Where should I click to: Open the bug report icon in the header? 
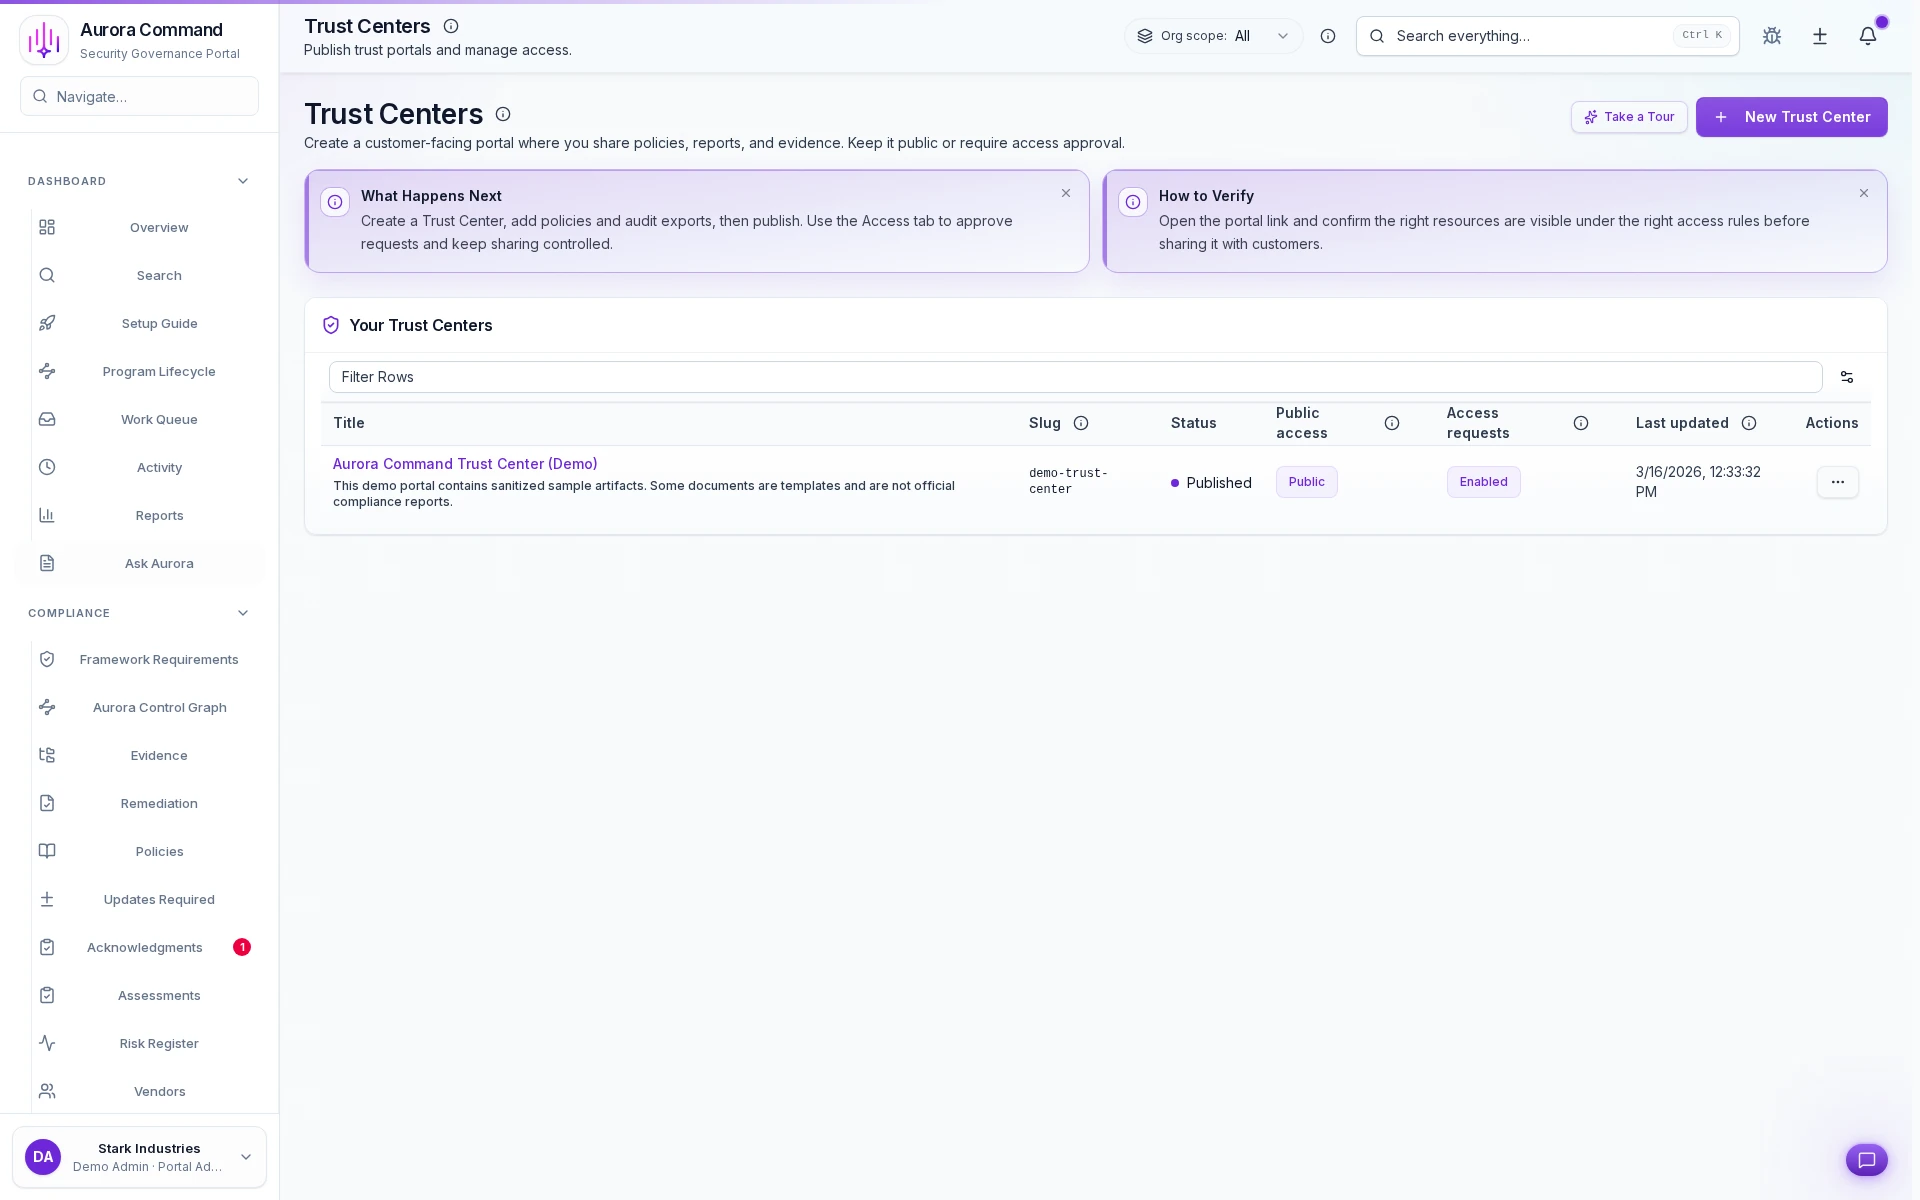(x=1771, y=36)
